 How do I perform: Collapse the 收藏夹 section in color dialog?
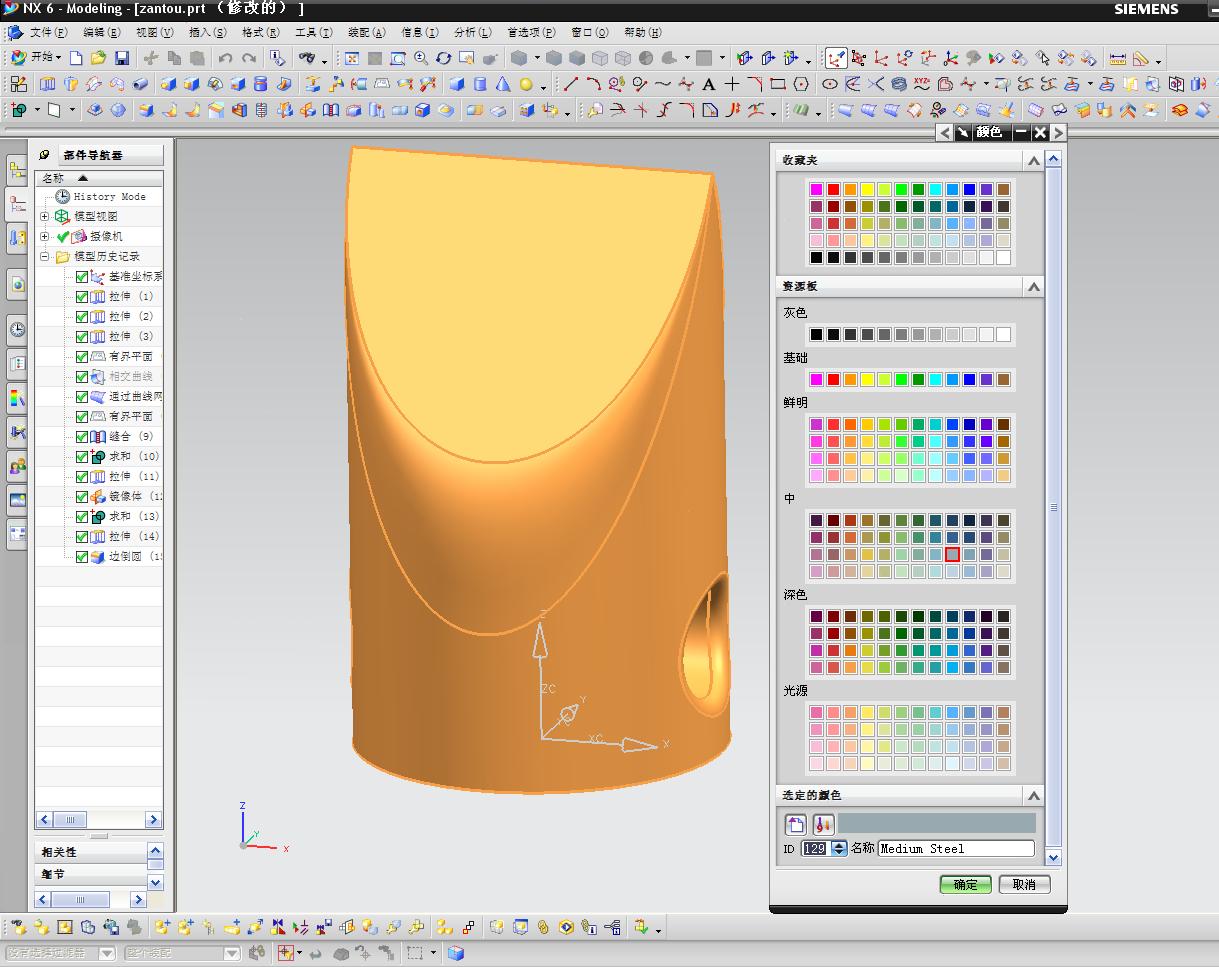tap(1033, 160)
